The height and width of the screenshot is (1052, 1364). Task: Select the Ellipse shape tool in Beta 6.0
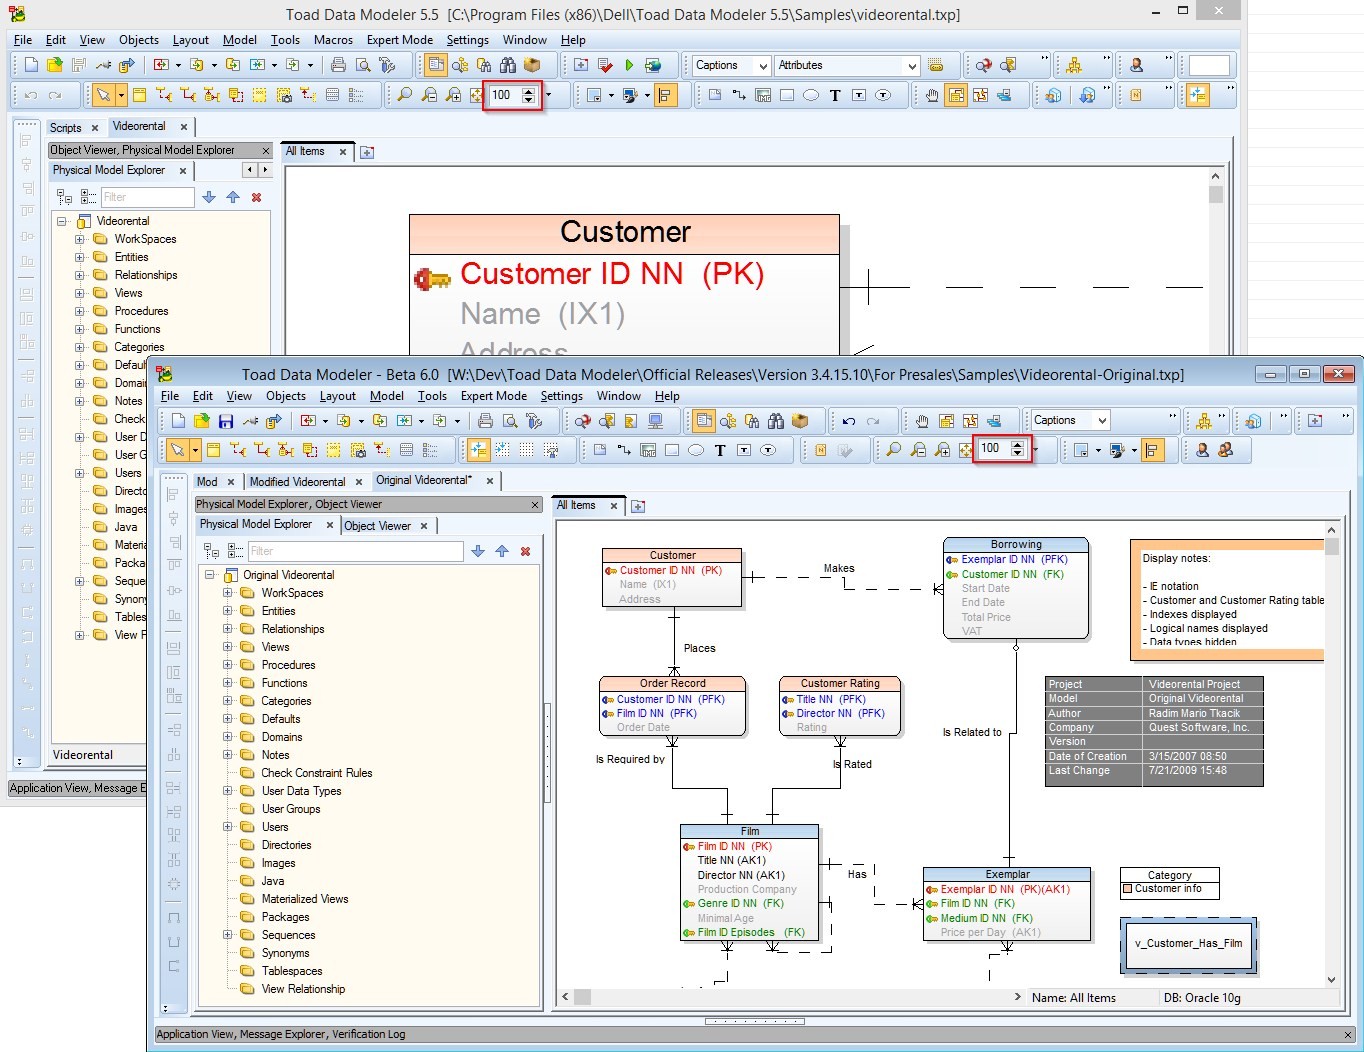[696, 450]
